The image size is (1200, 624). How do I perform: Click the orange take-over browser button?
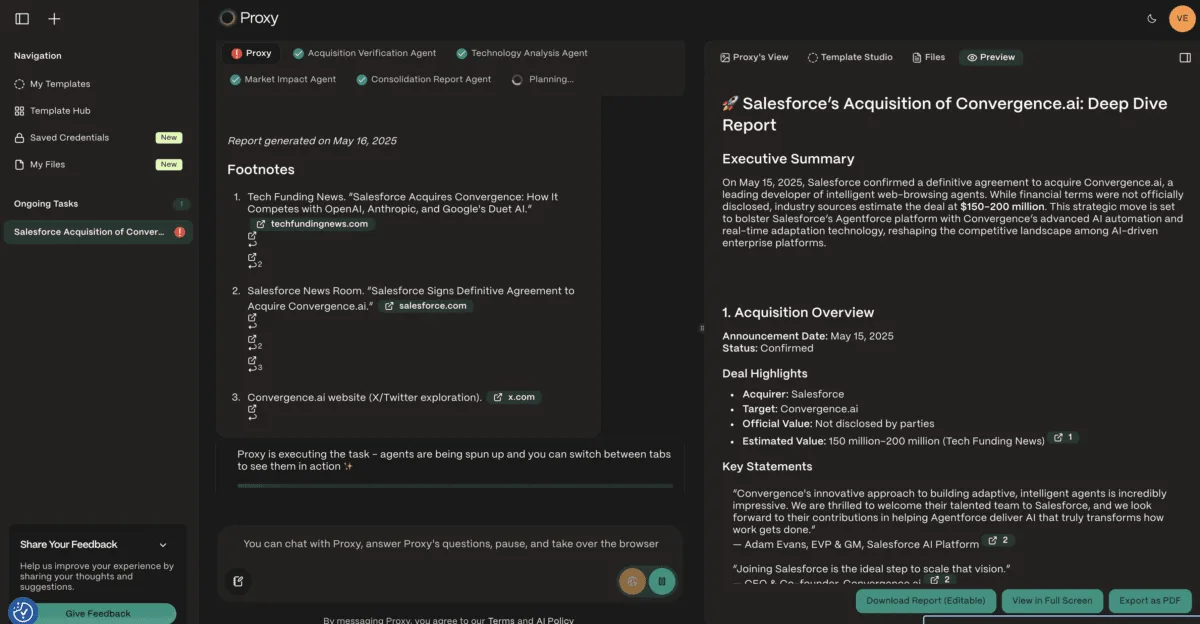(632, 580)
